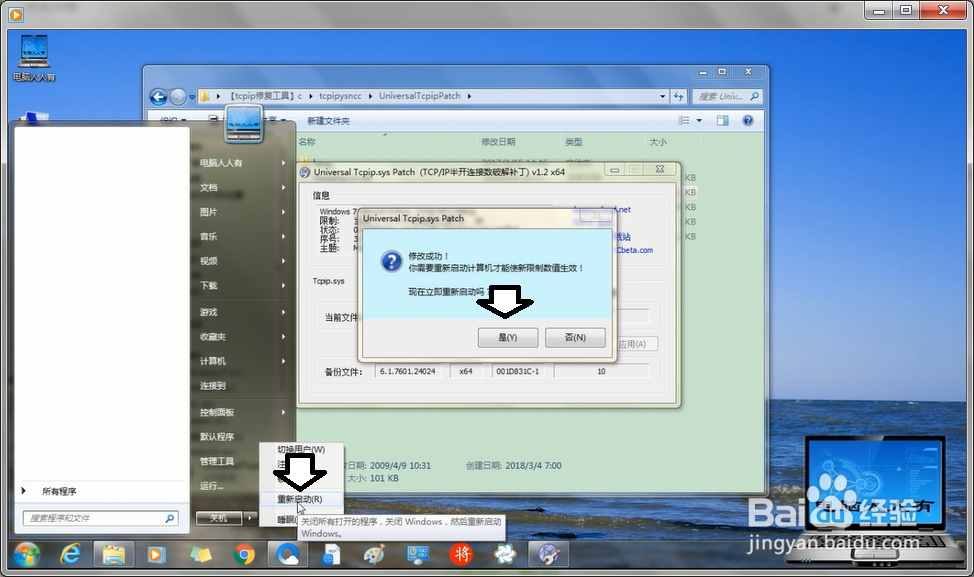The image size is (974, 577).
Task: Open the red chess 将 taskbar icon
Action: (461, 554)
